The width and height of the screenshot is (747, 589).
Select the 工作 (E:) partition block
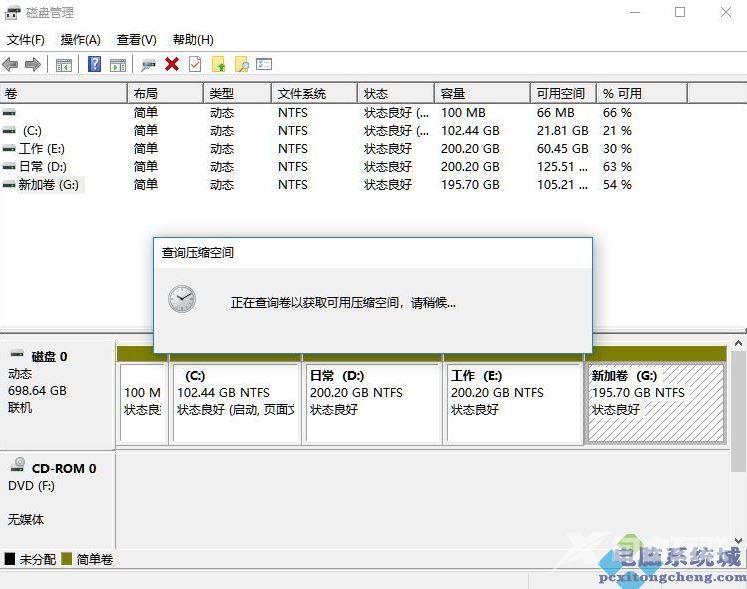(x=514, y=403)
